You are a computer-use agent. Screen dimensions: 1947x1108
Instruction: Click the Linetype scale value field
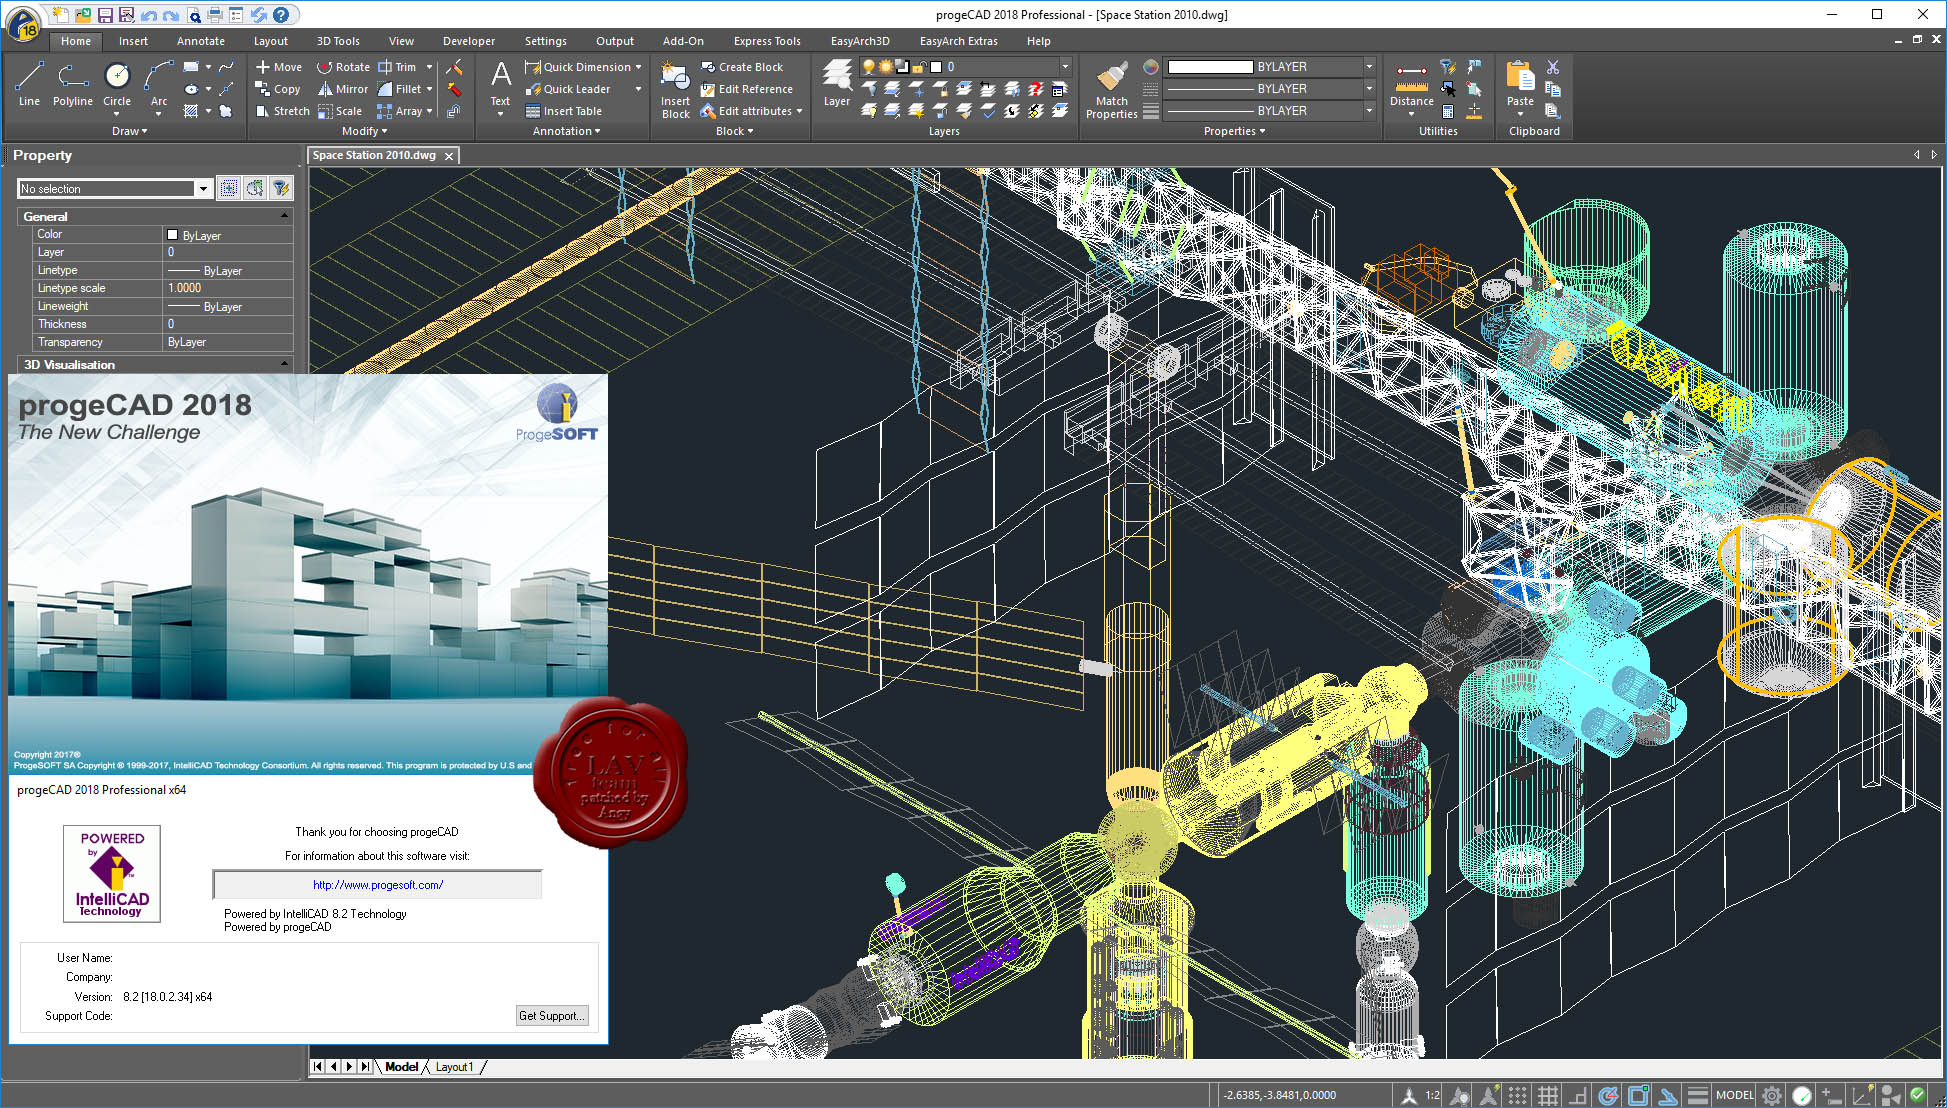228,288
